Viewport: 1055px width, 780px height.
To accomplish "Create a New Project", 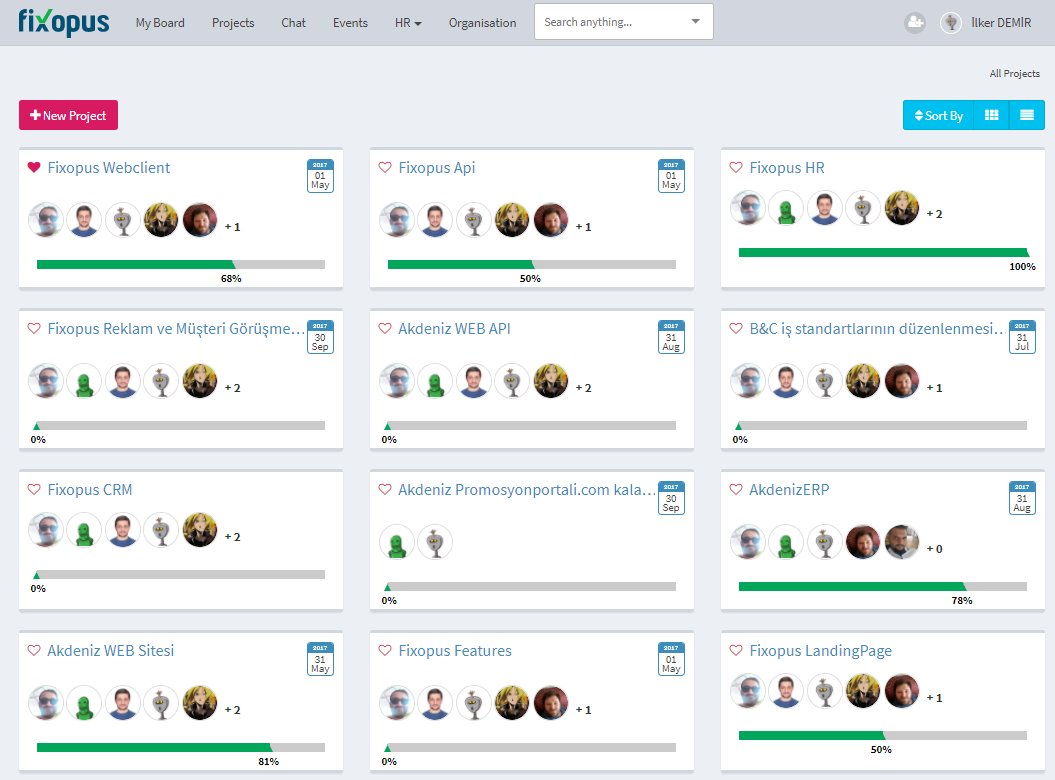I will pos(69,115).
